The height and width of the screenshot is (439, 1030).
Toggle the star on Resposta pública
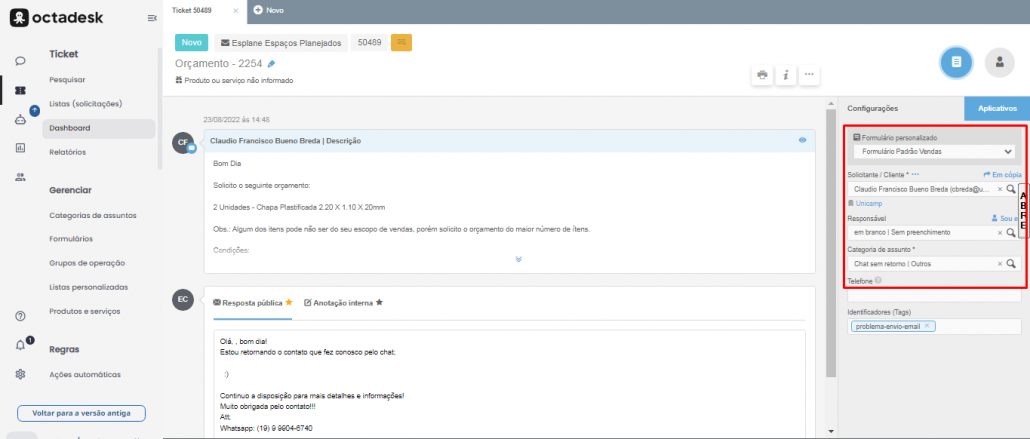tap(289, 301)
